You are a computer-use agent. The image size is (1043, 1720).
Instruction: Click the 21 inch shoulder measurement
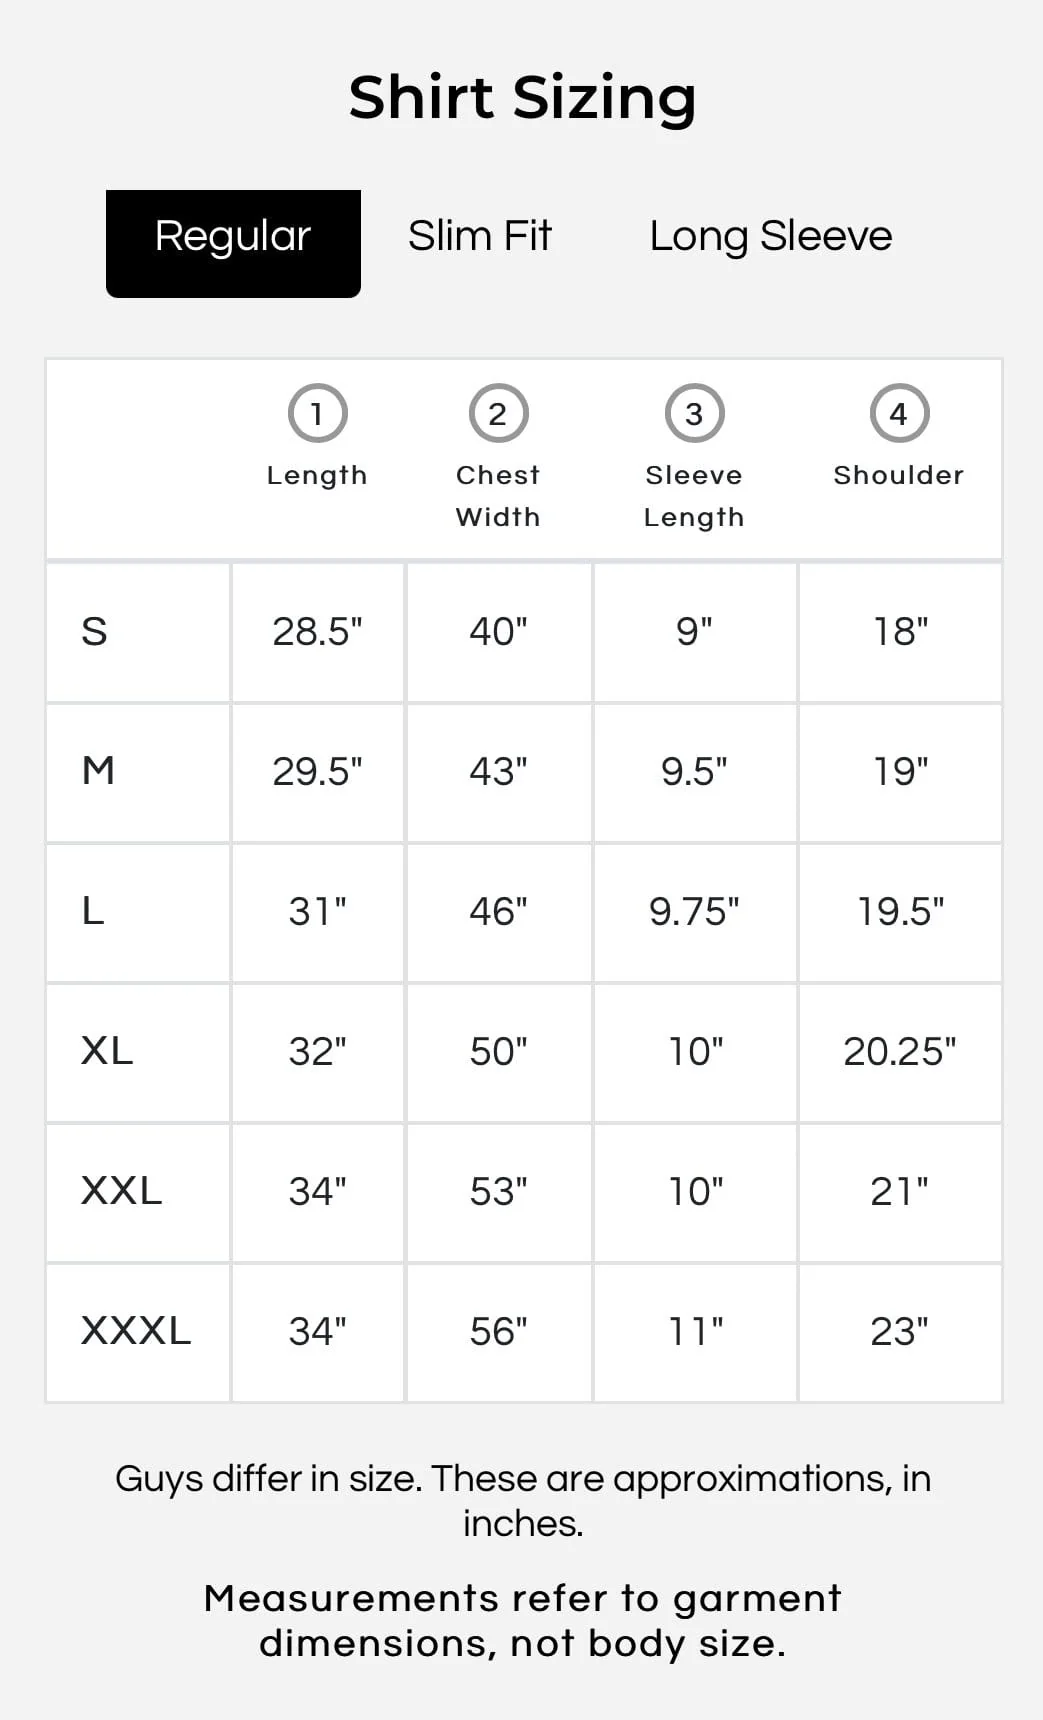click(x=897, y=1192)
